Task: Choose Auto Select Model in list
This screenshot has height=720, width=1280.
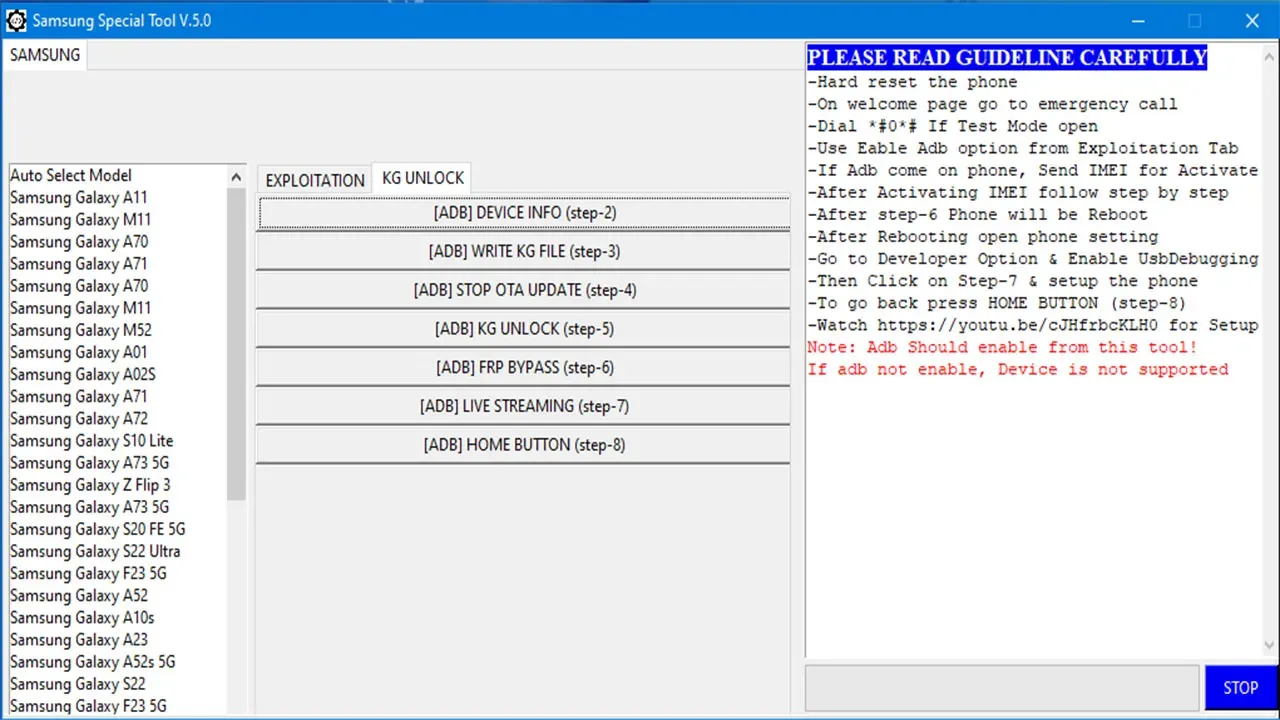Action: pos(71,175)
